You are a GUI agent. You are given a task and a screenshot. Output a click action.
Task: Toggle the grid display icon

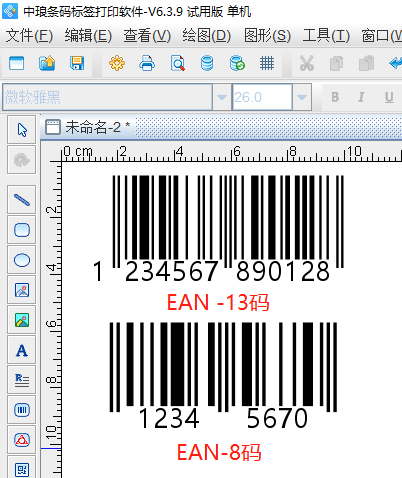tap(267, 63)
